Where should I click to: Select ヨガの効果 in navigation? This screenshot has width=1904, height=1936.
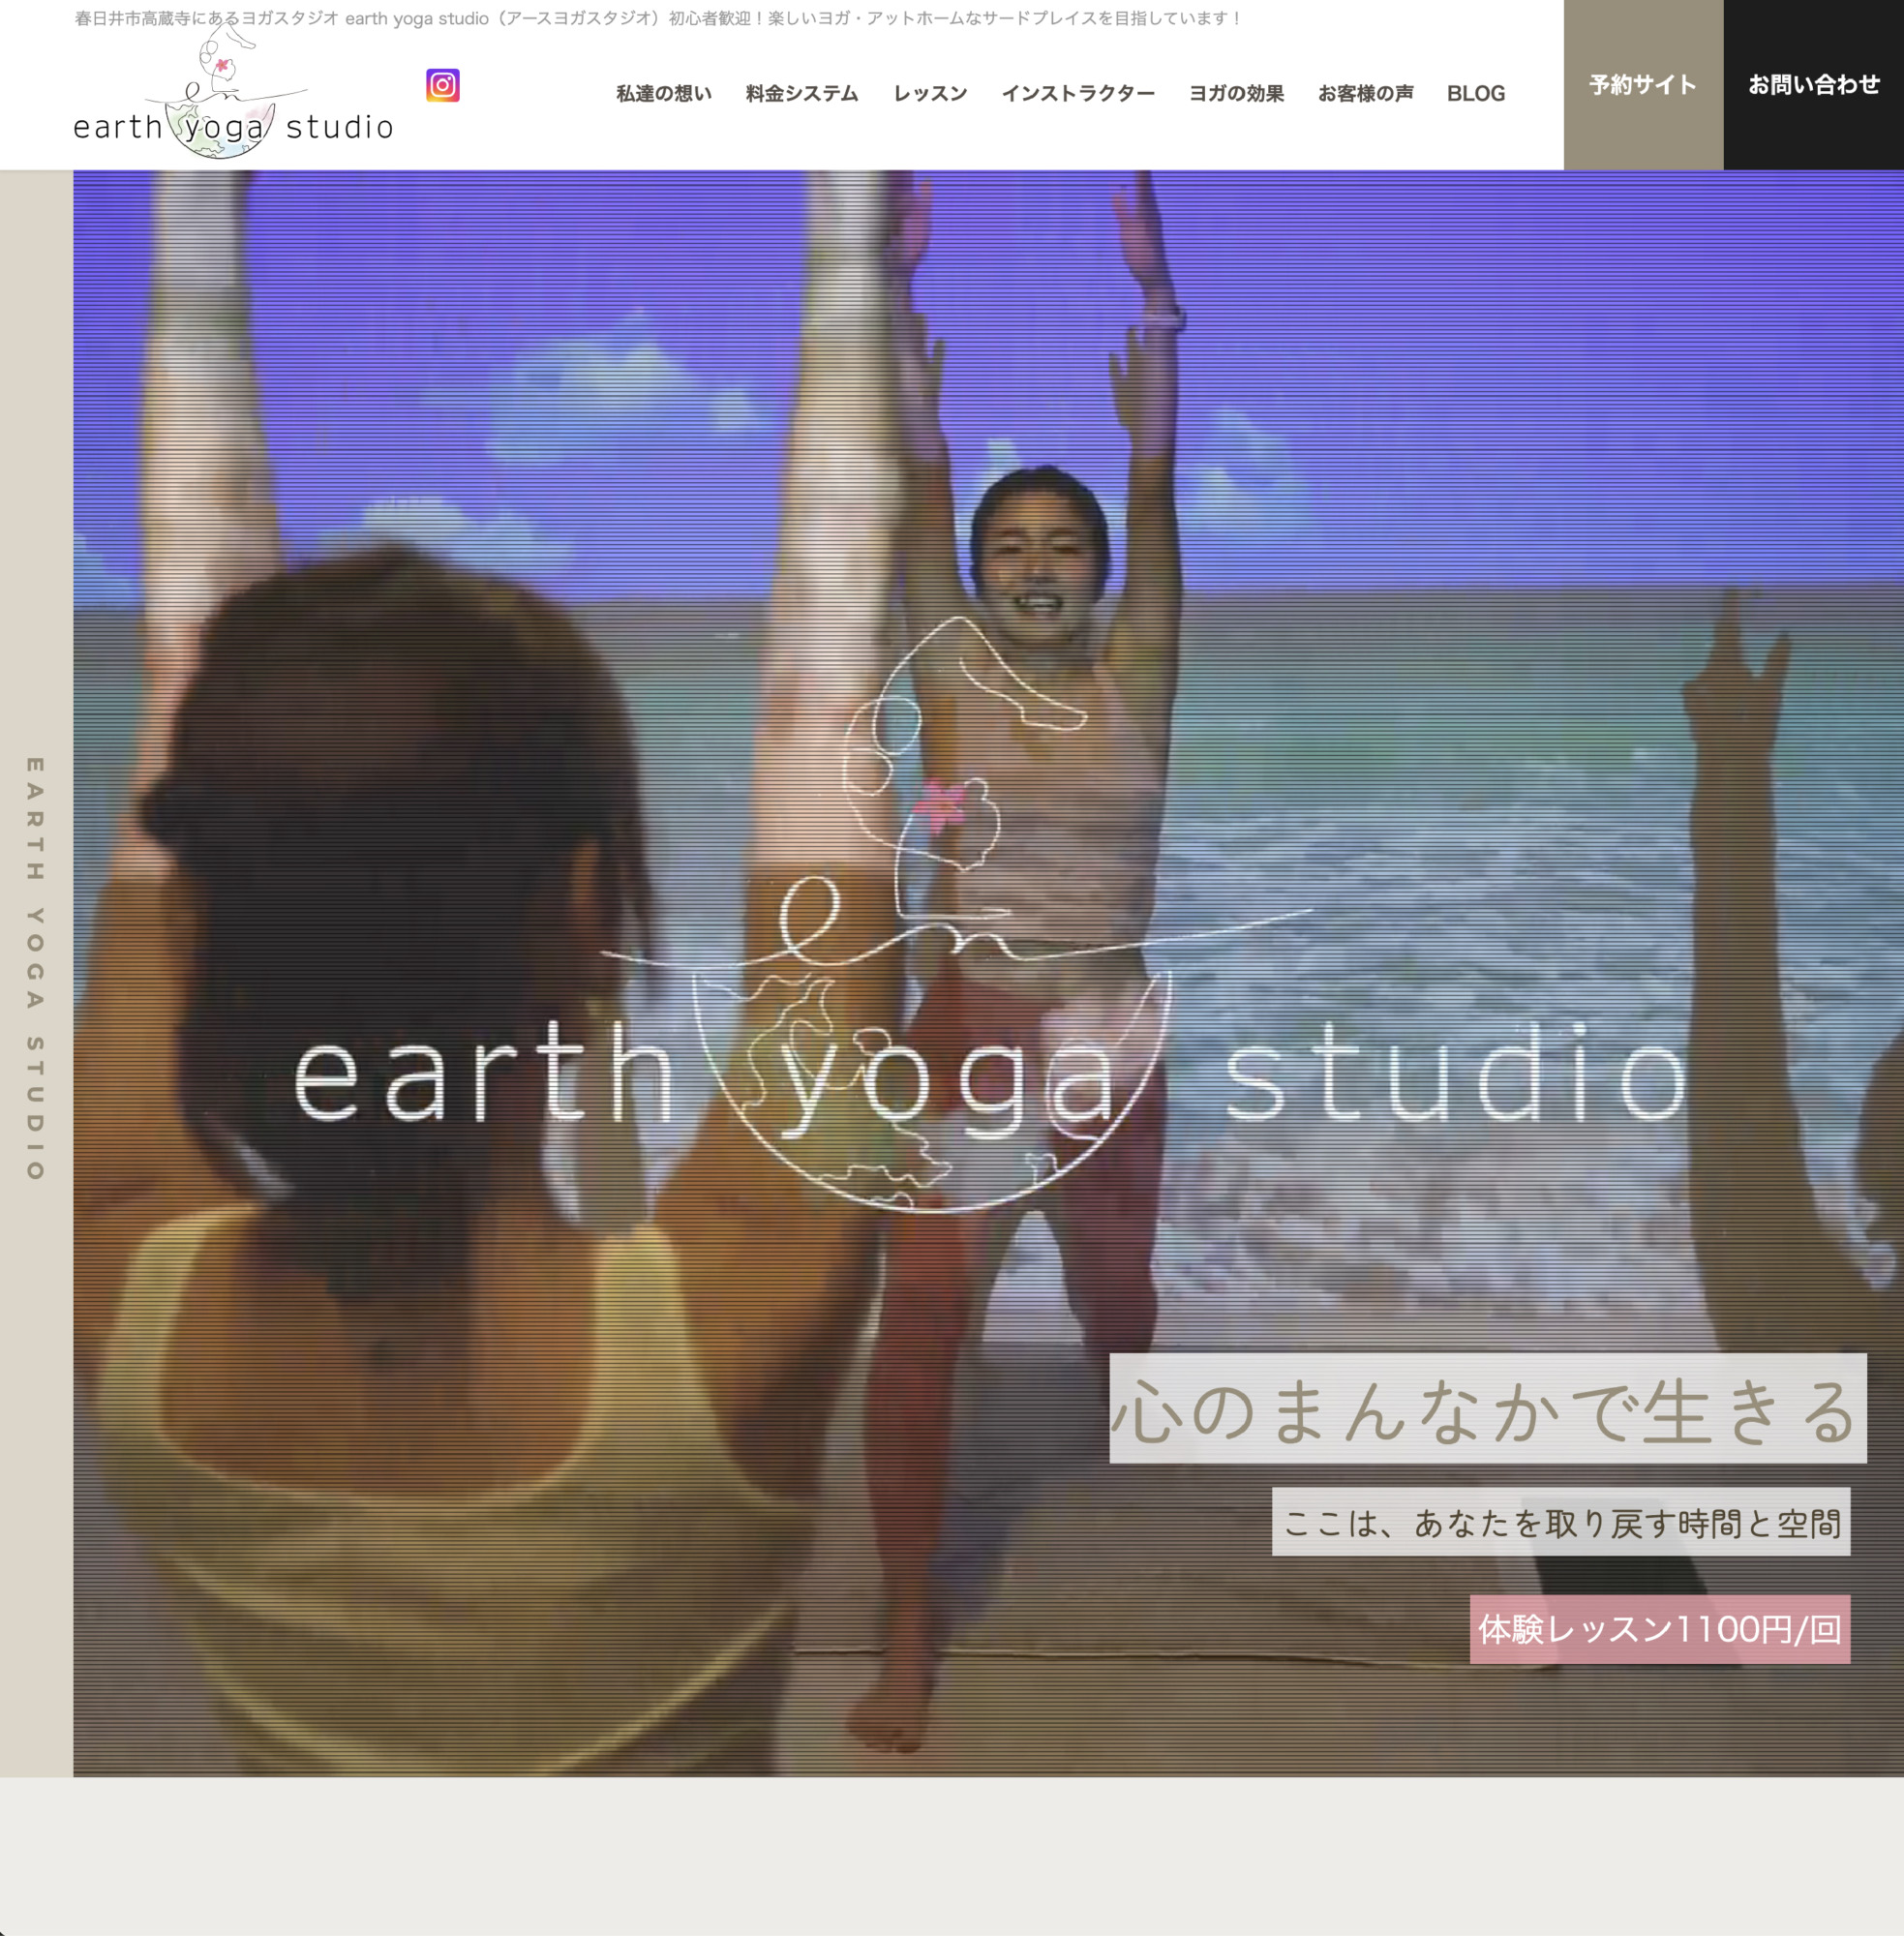[1235, 94]
